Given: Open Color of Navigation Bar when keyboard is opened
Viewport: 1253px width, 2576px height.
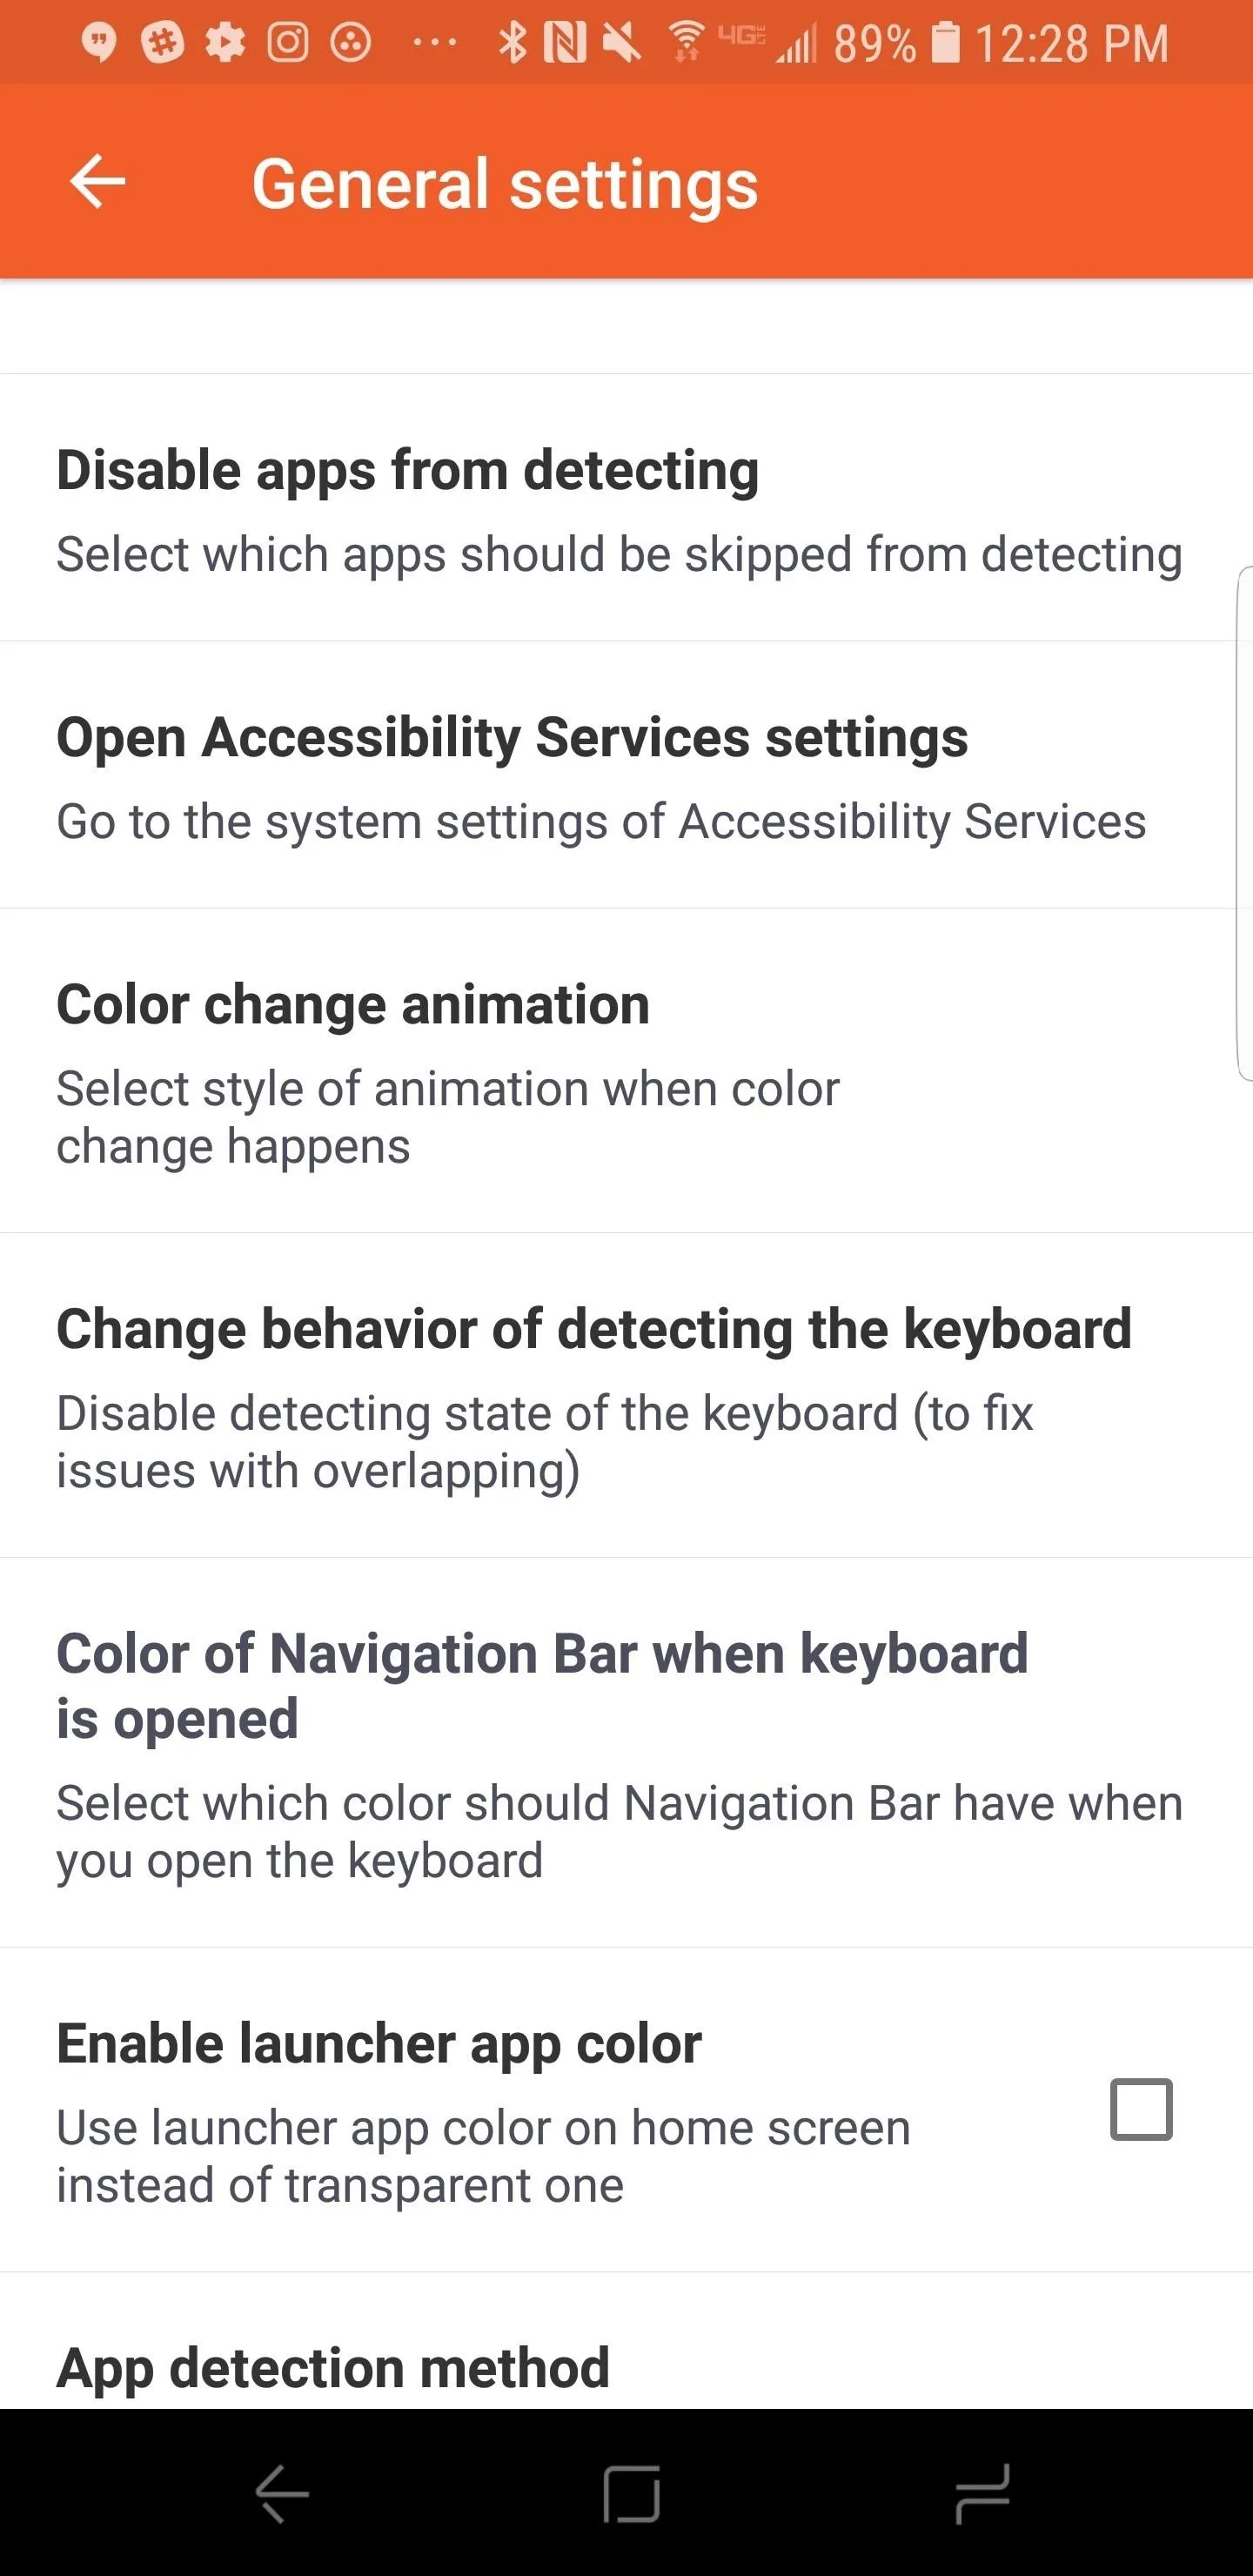Looking at the screenshot, I should pyautogui.click(x=626, y=1753).
